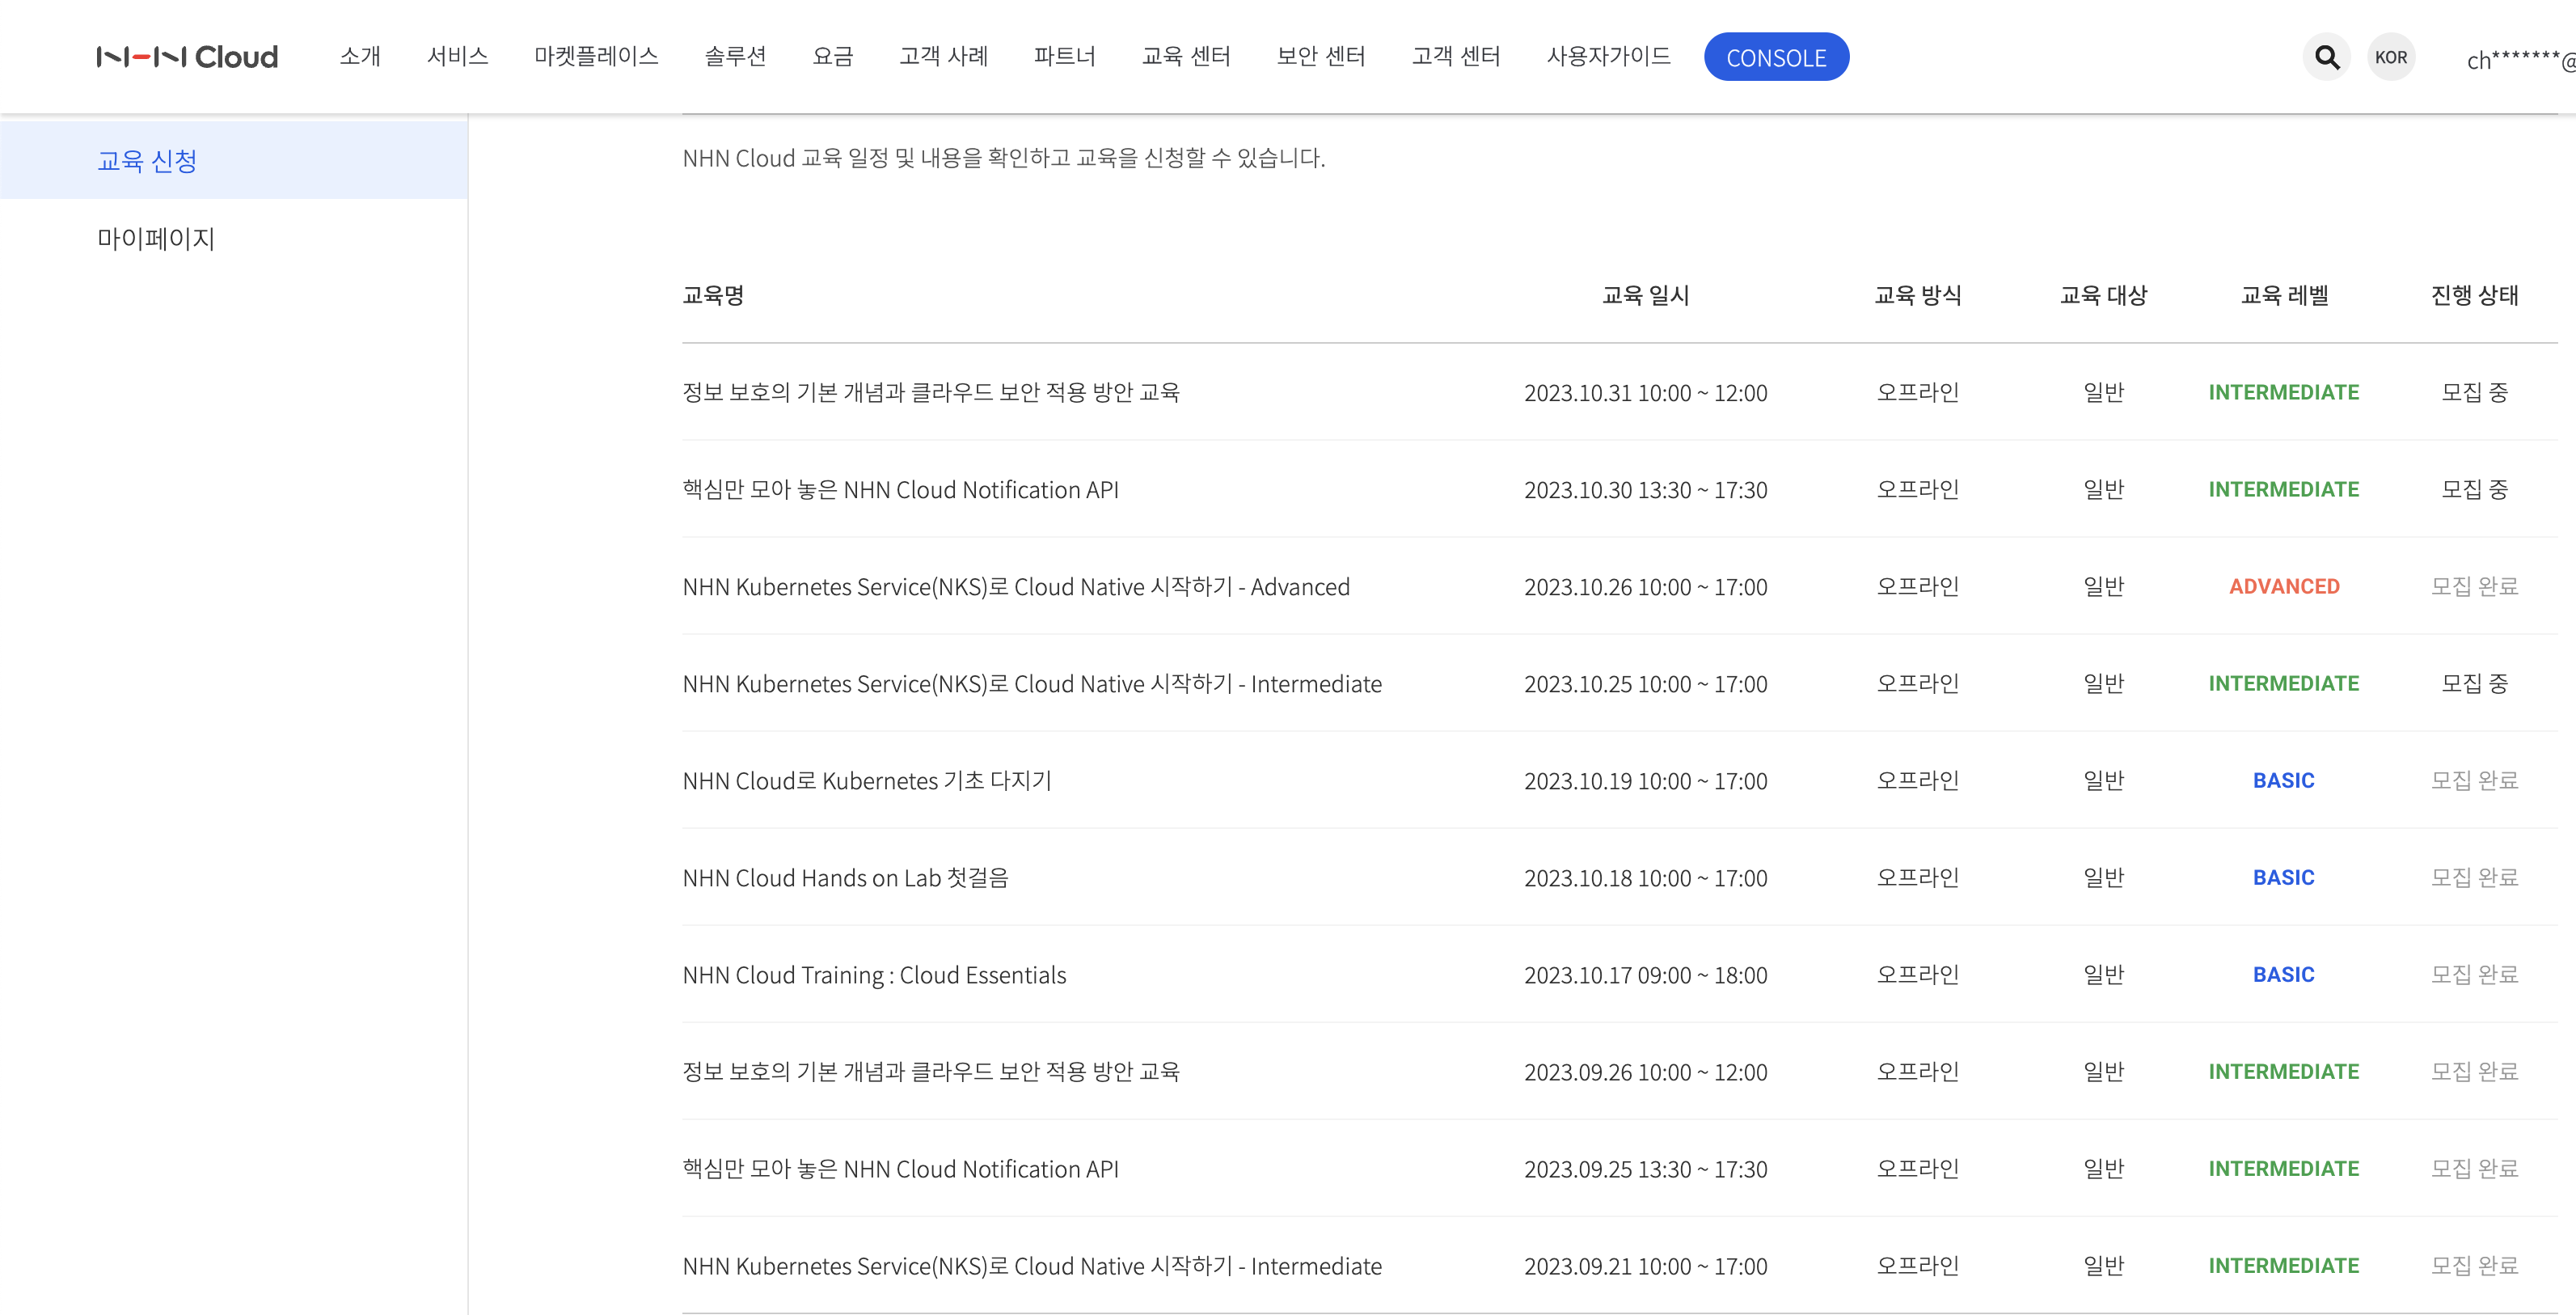This screenshot has height=1315, width=2576.
Task: Open the 교육 센터 menu
Action: (x=1185, y=56)
